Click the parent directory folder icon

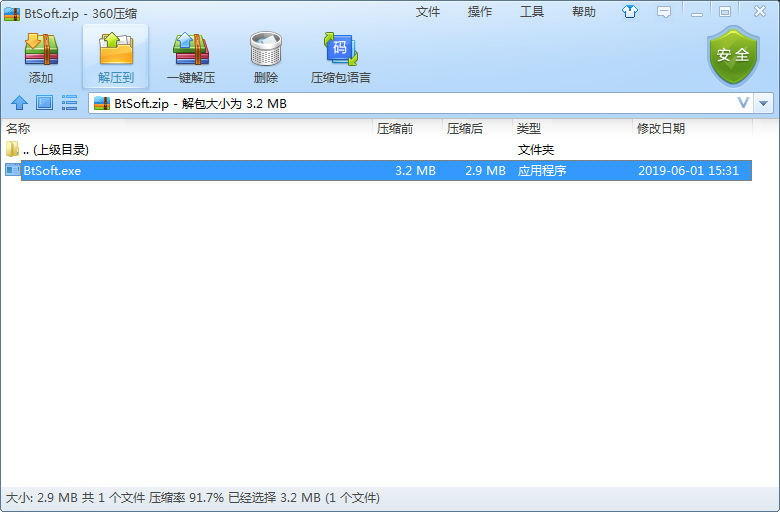tap(12, 149)
